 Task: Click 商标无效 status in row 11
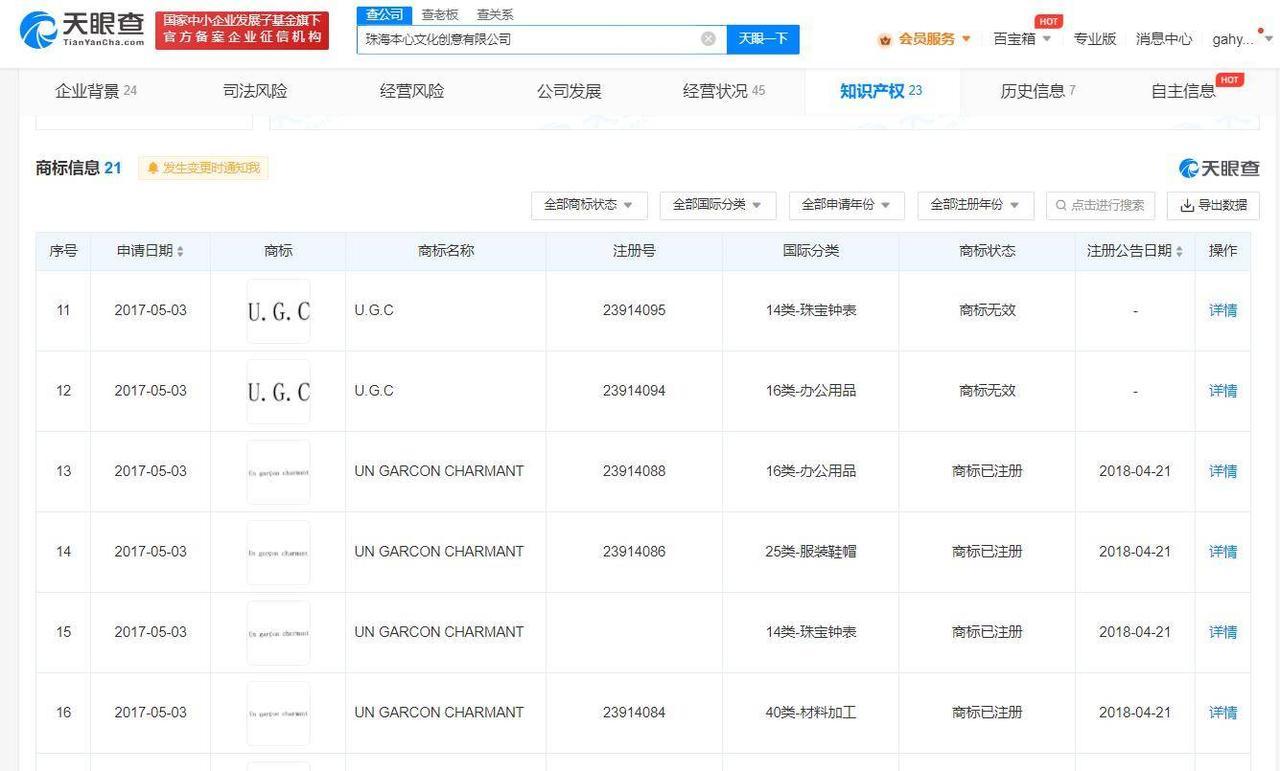click(987, 311)
